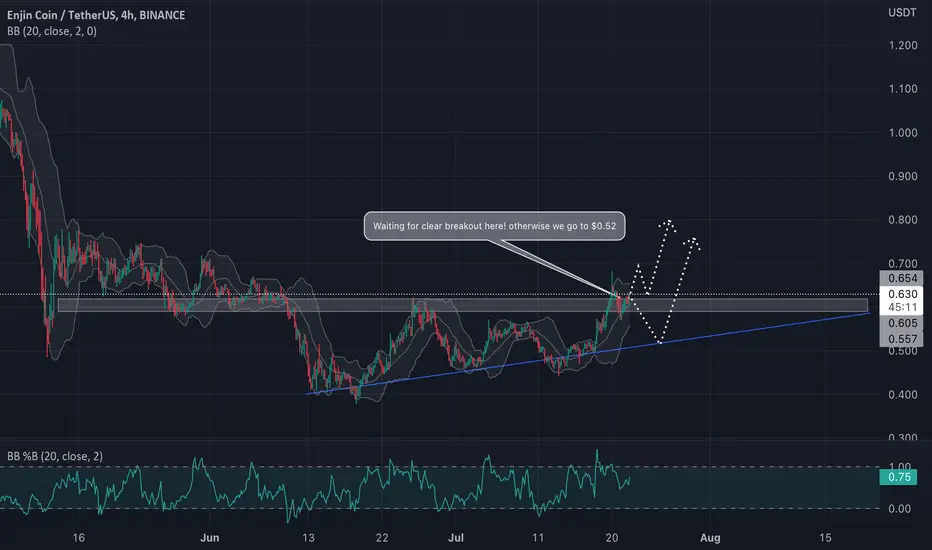
Task: Click the 13 date label on time axis
Action: [x=308, y=538]
